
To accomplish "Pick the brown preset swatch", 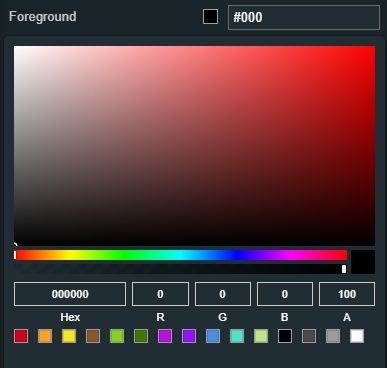I will (x=93, y=336).
